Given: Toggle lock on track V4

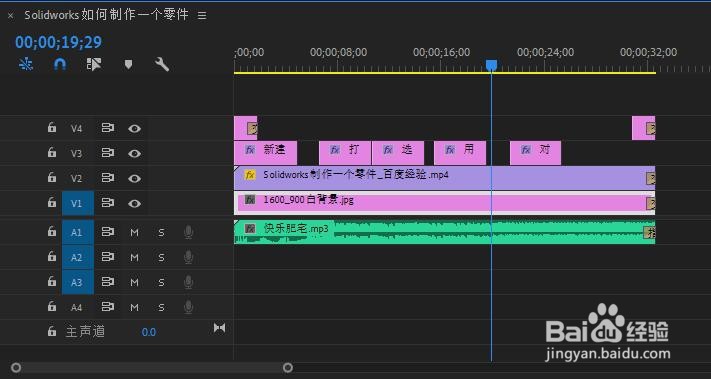Looking at the screenshot, I should (x=52, y=128).
